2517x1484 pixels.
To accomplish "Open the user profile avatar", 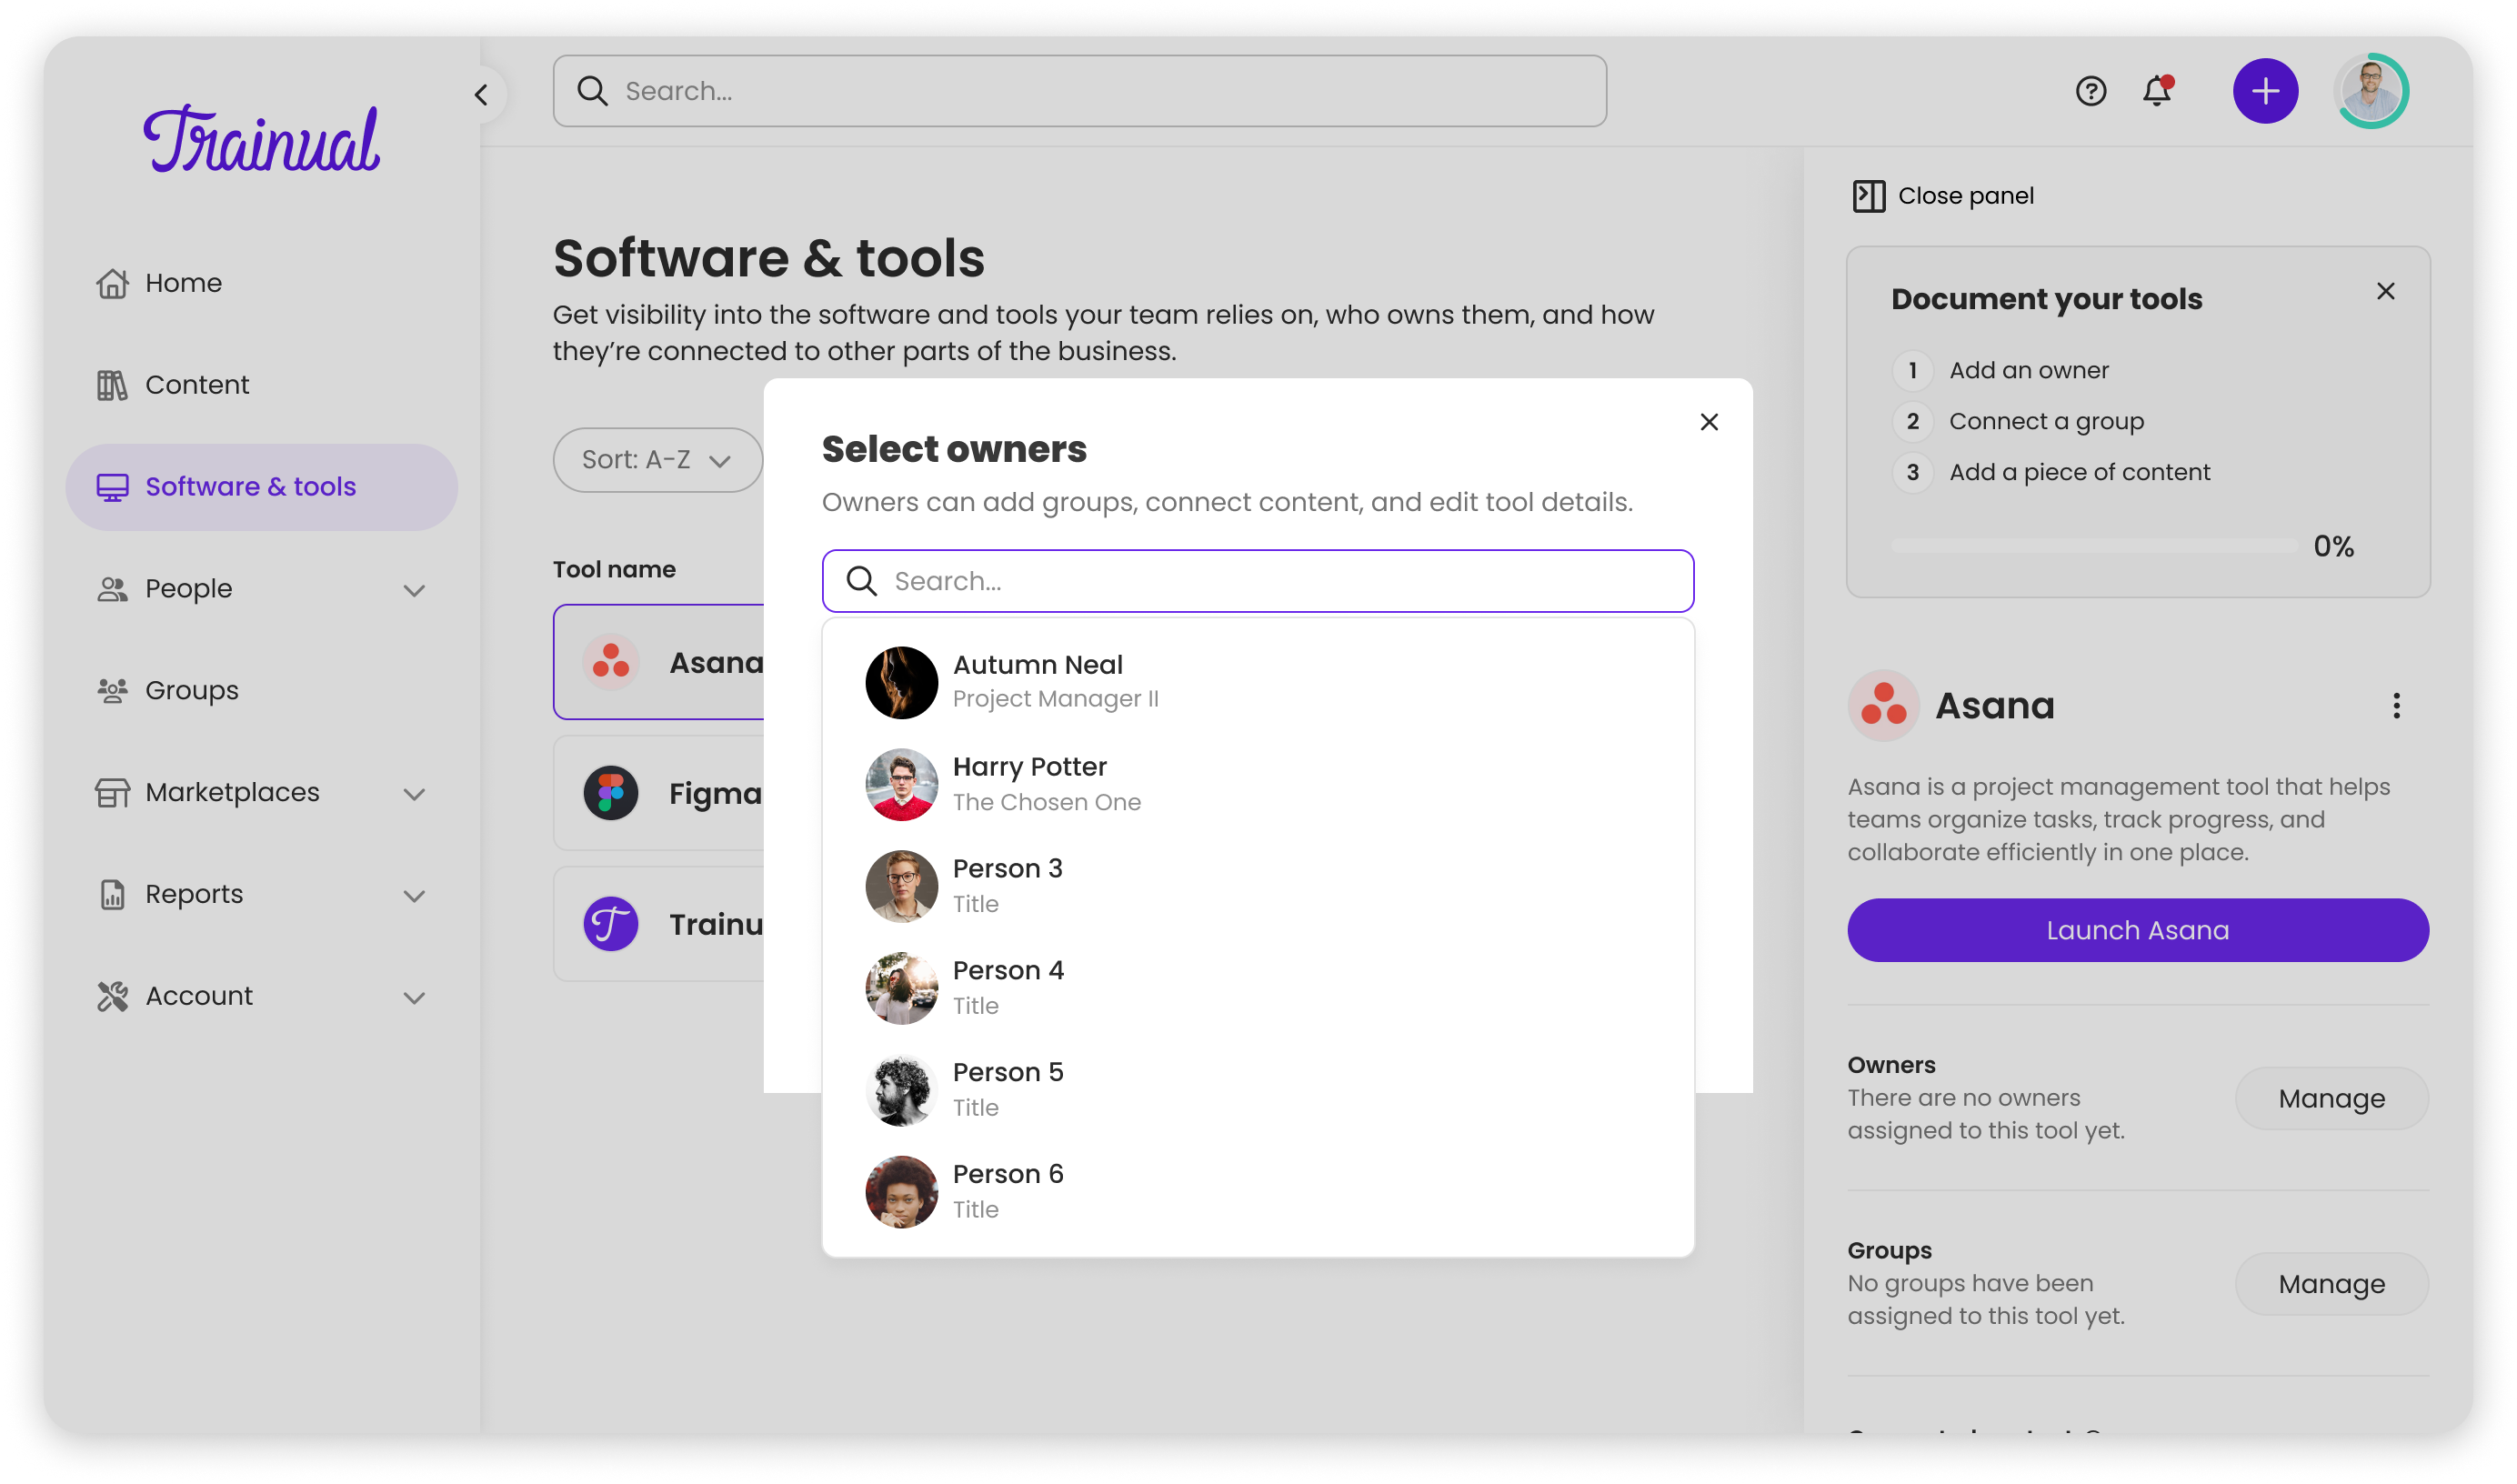I will pos(2371,91).
